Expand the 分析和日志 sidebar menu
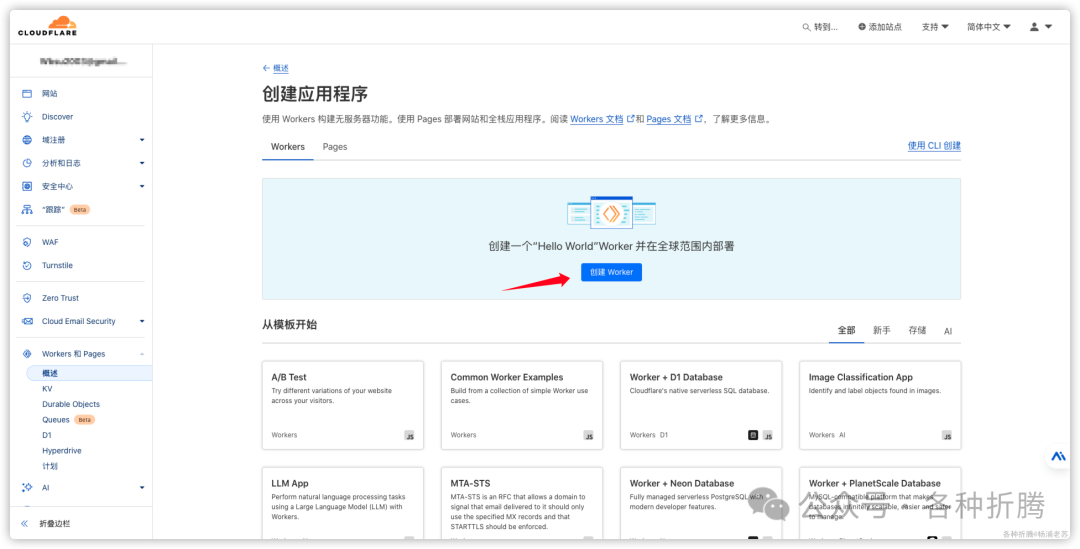The width and height of the screenshot is (1080, 549). [x=142, y=163]
